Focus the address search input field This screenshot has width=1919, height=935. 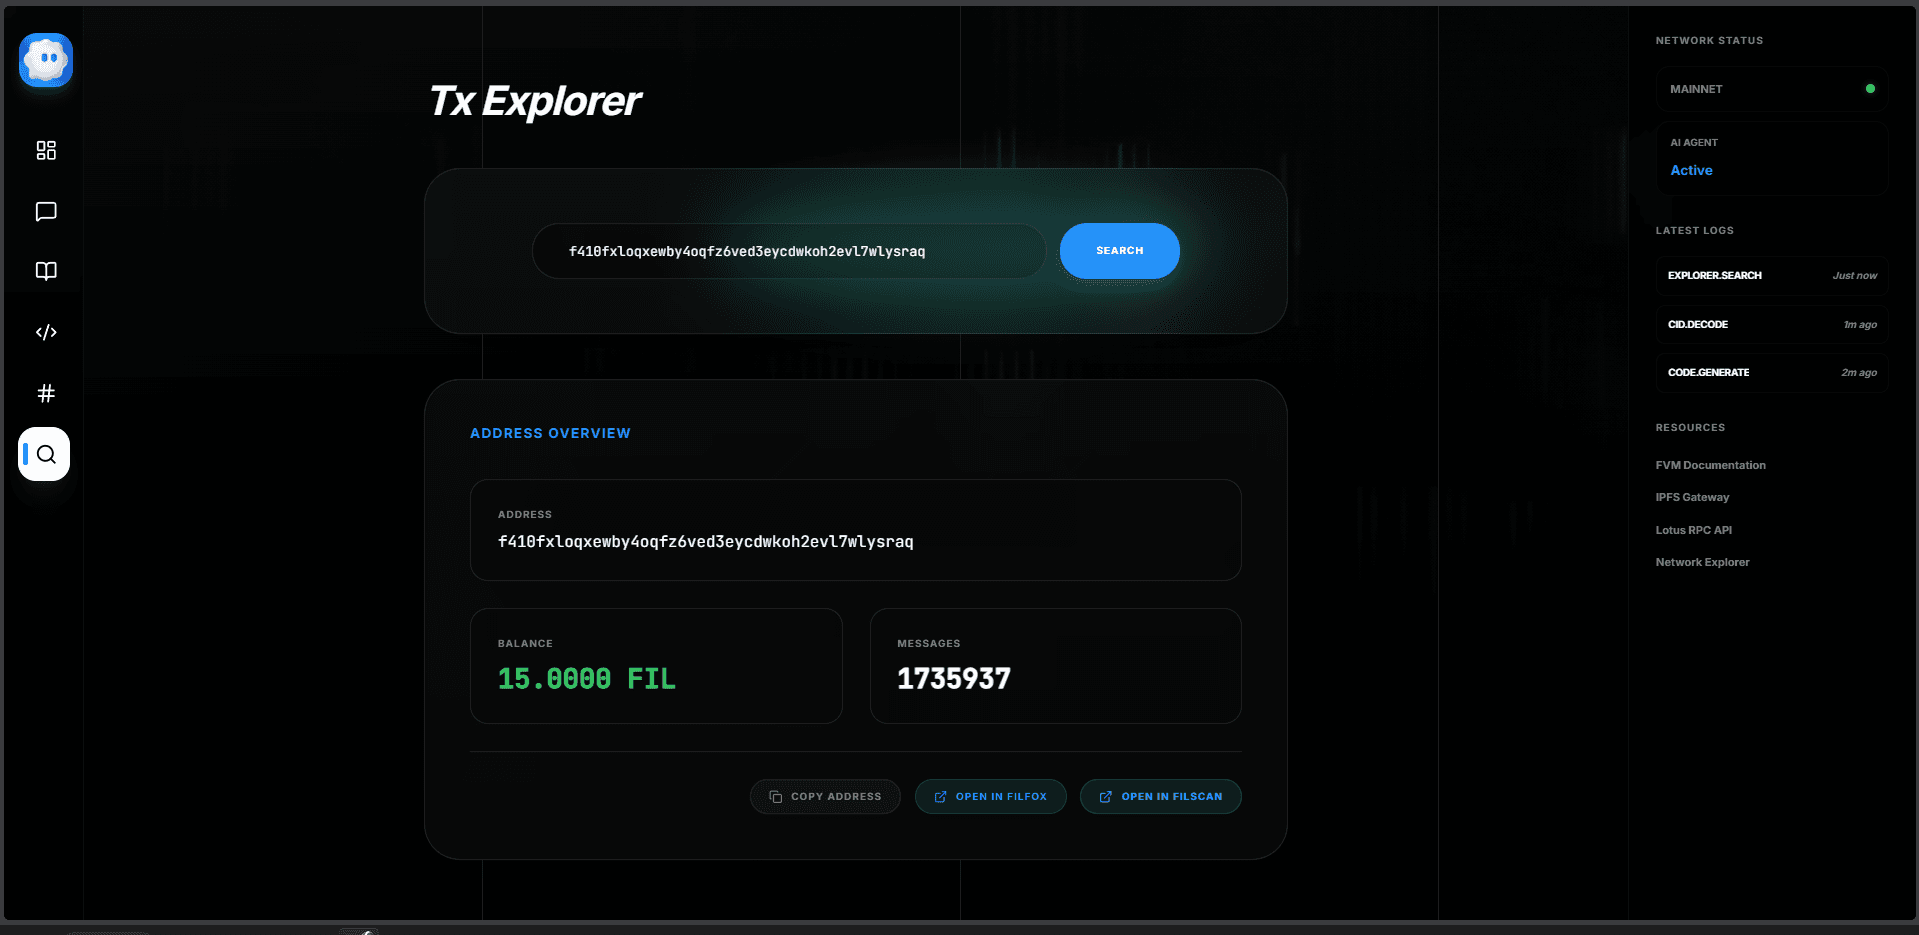point(789,251)
